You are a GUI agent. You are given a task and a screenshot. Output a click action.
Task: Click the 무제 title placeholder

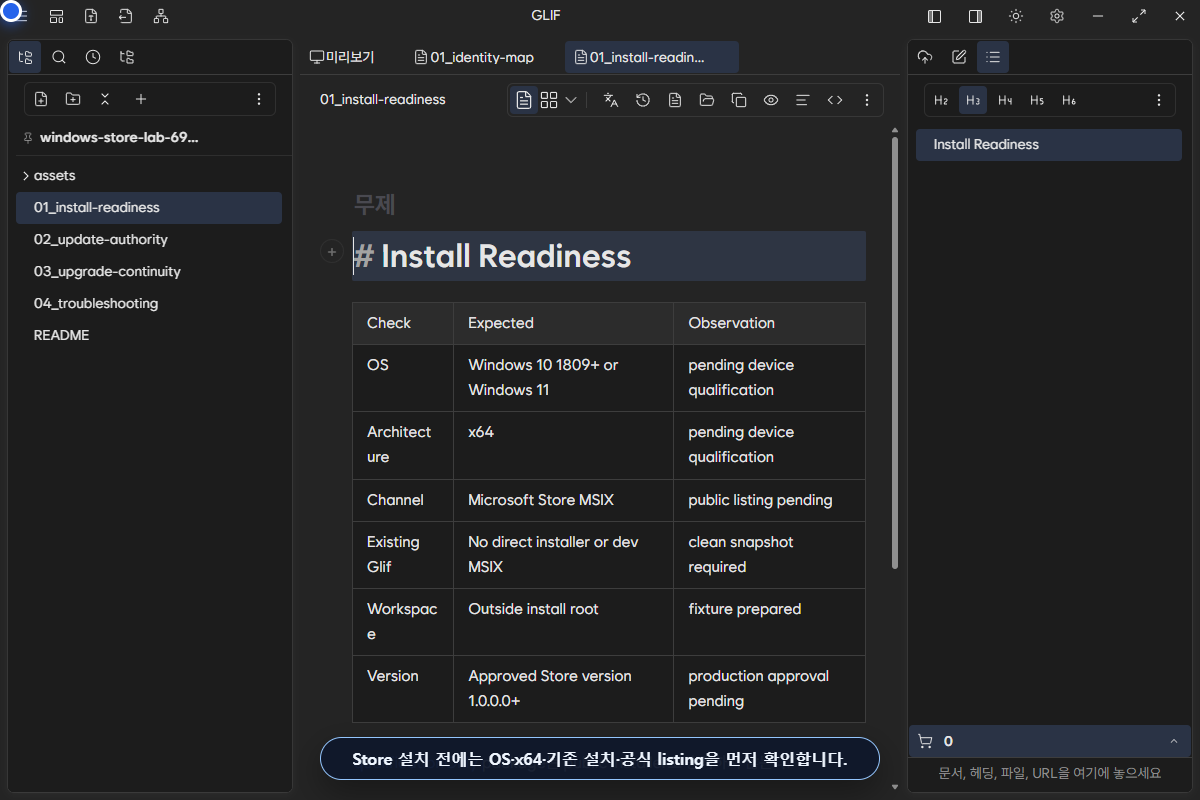375,204
